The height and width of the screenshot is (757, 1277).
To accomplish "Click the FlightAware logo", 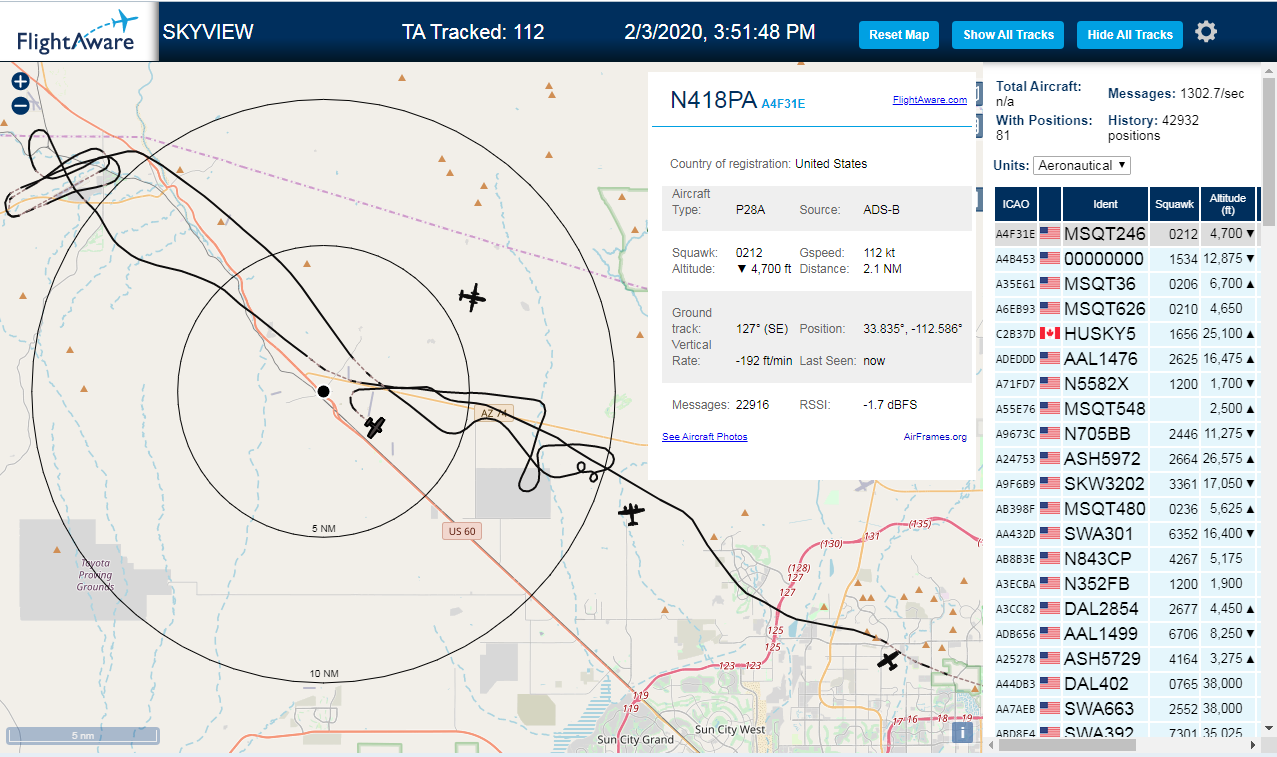I will pos(78,31).
